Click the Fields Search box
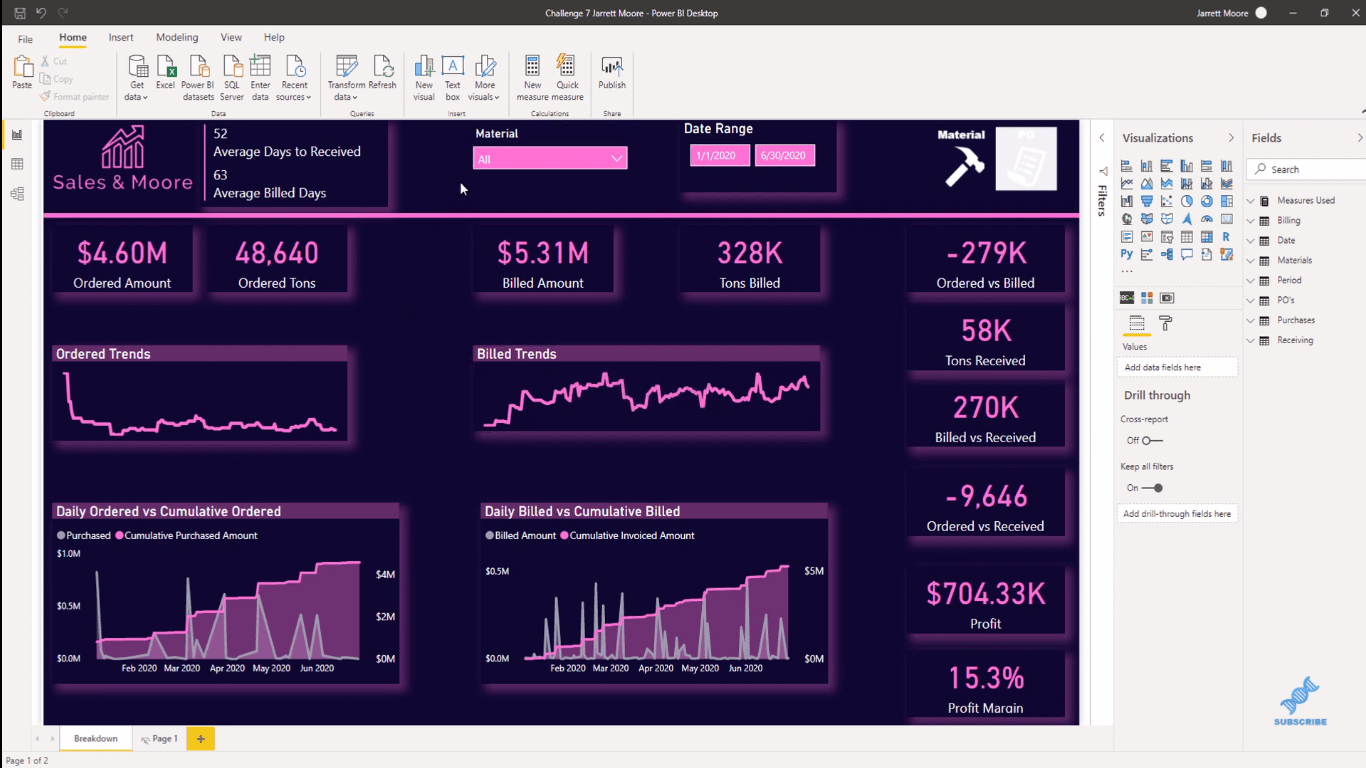The height and width of the screenshot is (768, 1366). (x=1306, y=169)
